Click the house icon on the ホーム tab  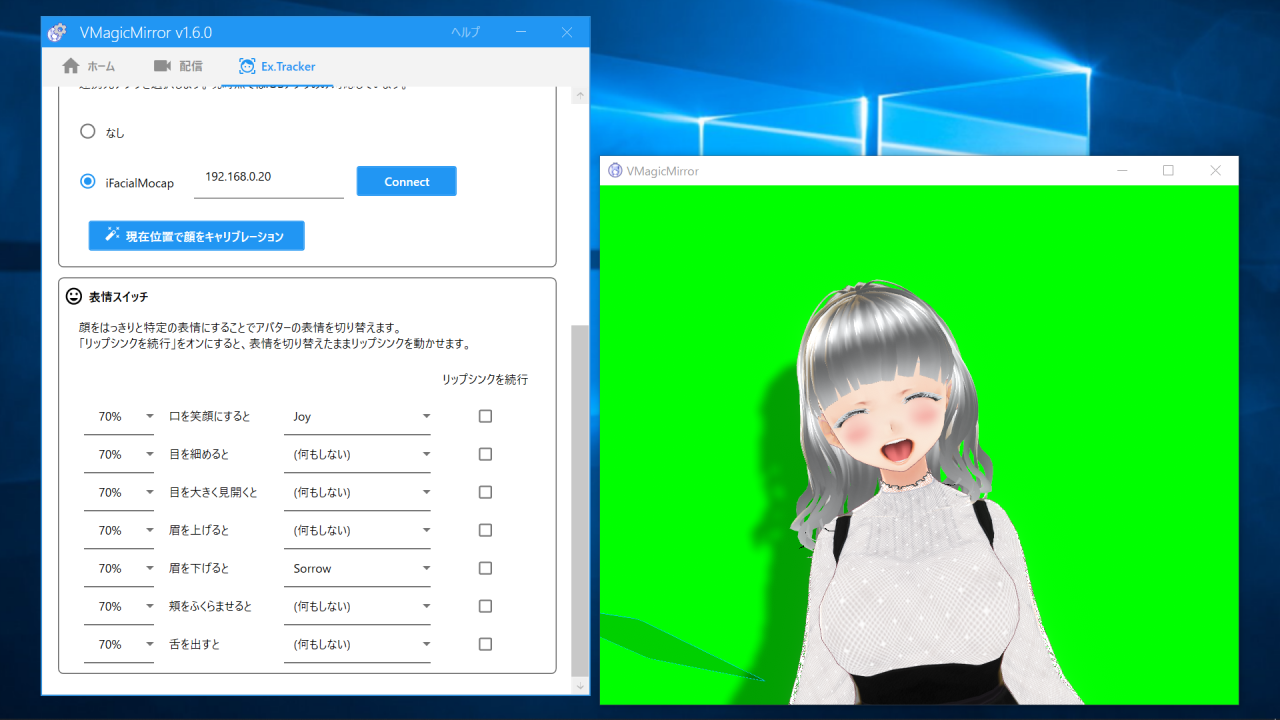tap(71, 66)
